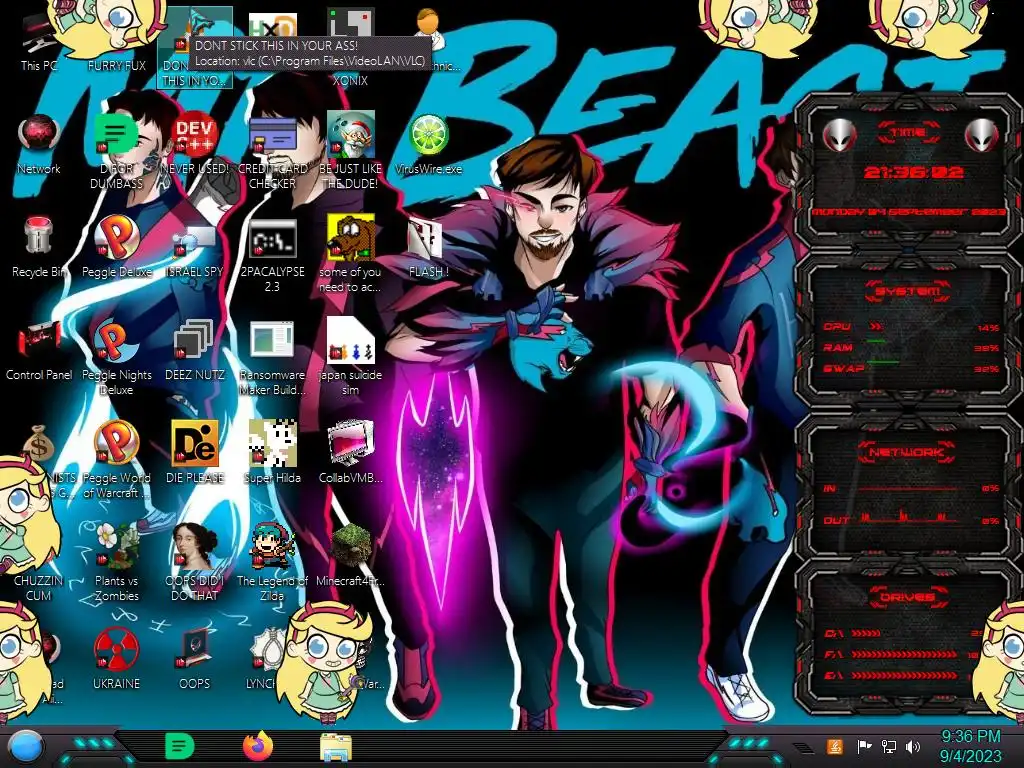The image size is (1024, 768).
Task: Open the Minecraft4Fr grass block icon
Action: 350,555
